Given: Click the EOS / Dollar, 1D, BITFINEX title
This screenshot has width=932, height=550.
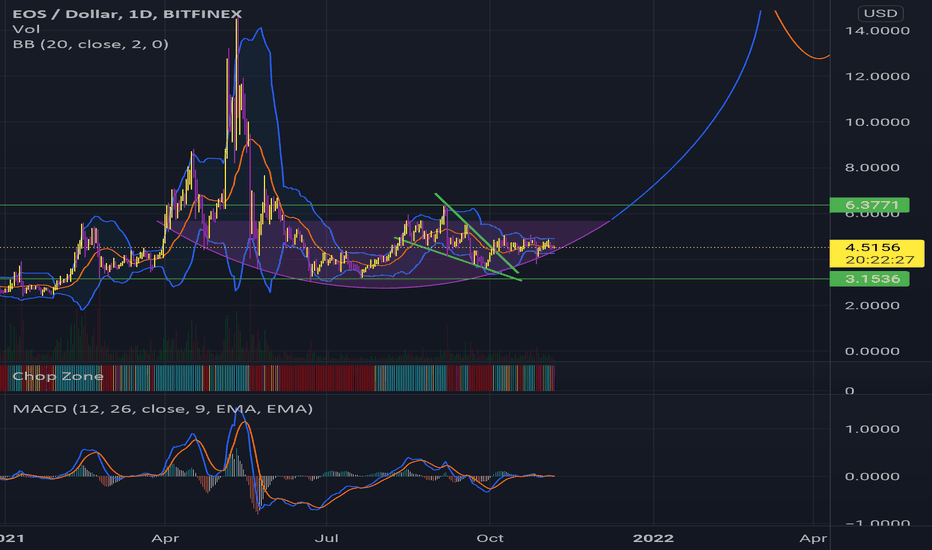Looking at the screenshot, I should tap(127, 14).
